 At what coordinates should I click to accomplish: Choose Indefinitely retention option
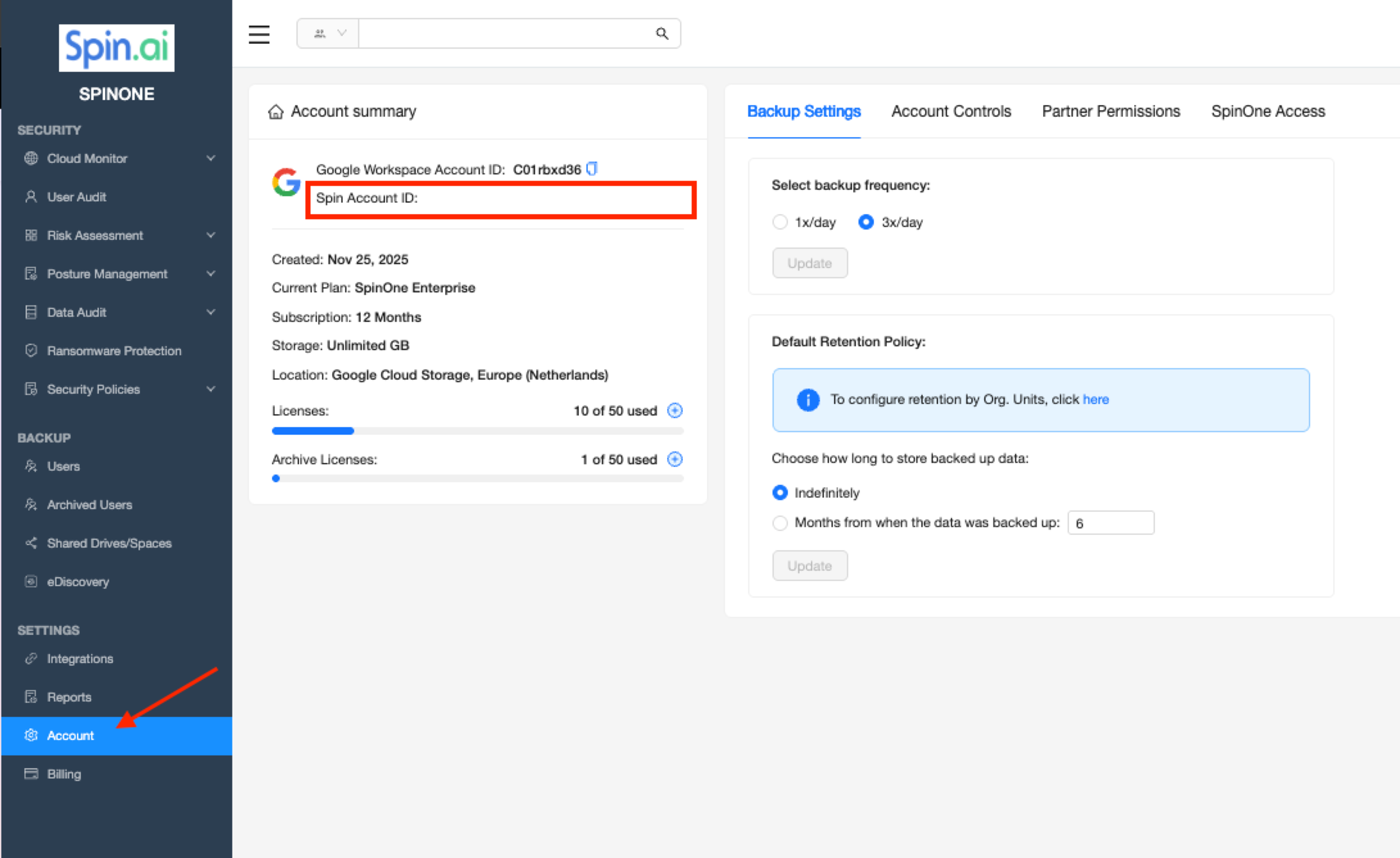click(780, 493)
